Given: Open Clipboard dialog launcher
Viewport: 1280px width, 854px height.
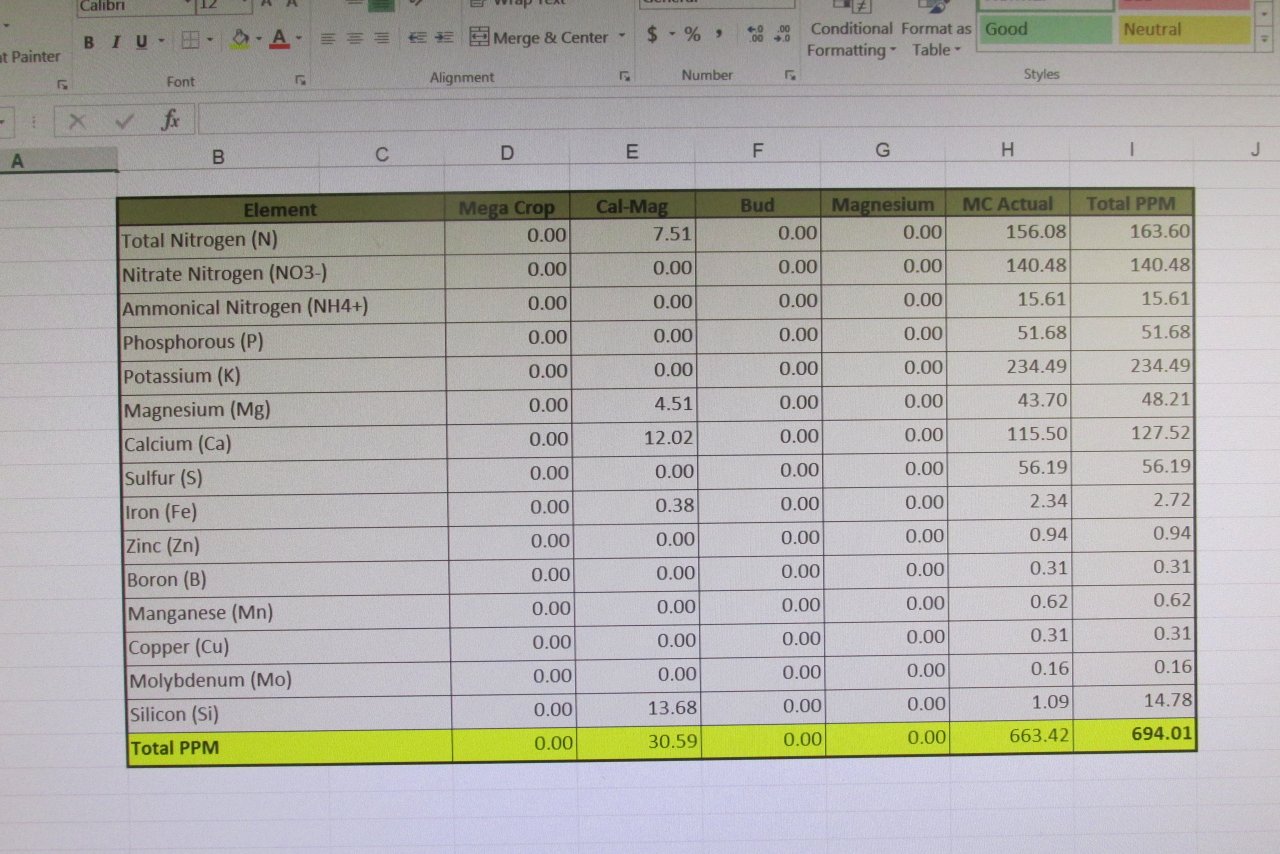Looking at the screenshot, I should point(61,84).
